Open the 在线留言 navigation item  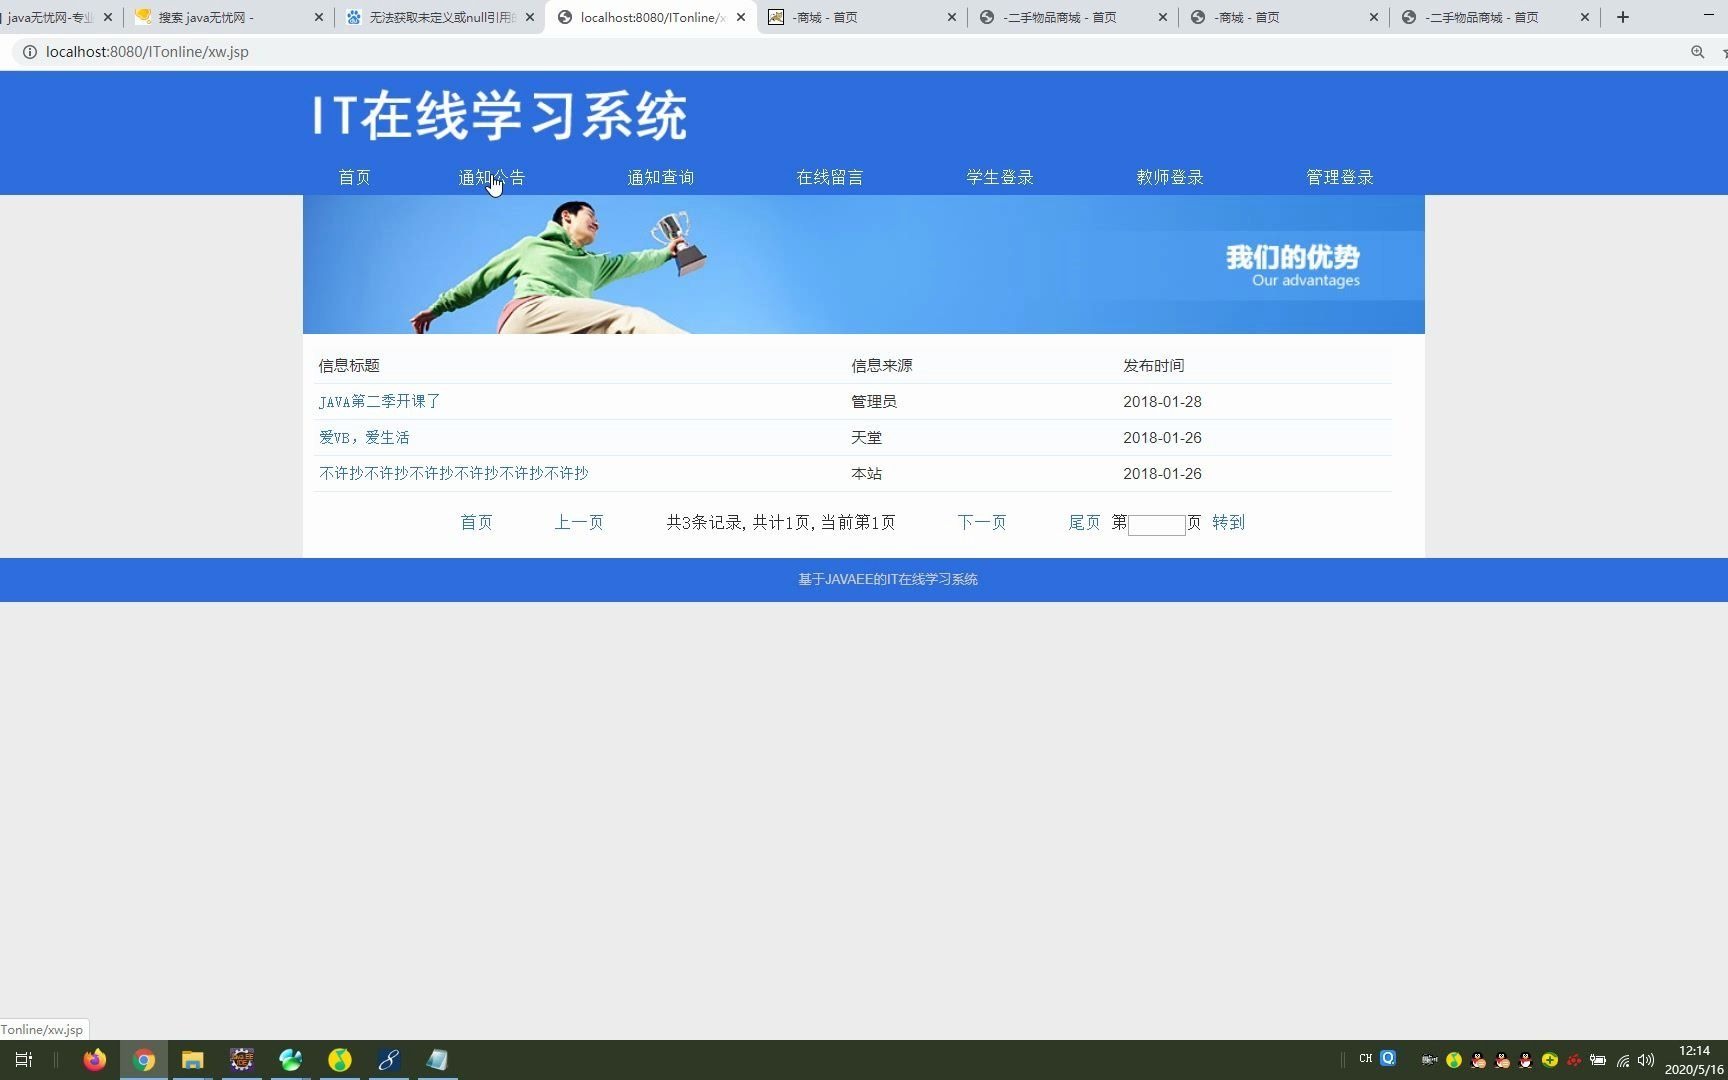coord(829,177)
